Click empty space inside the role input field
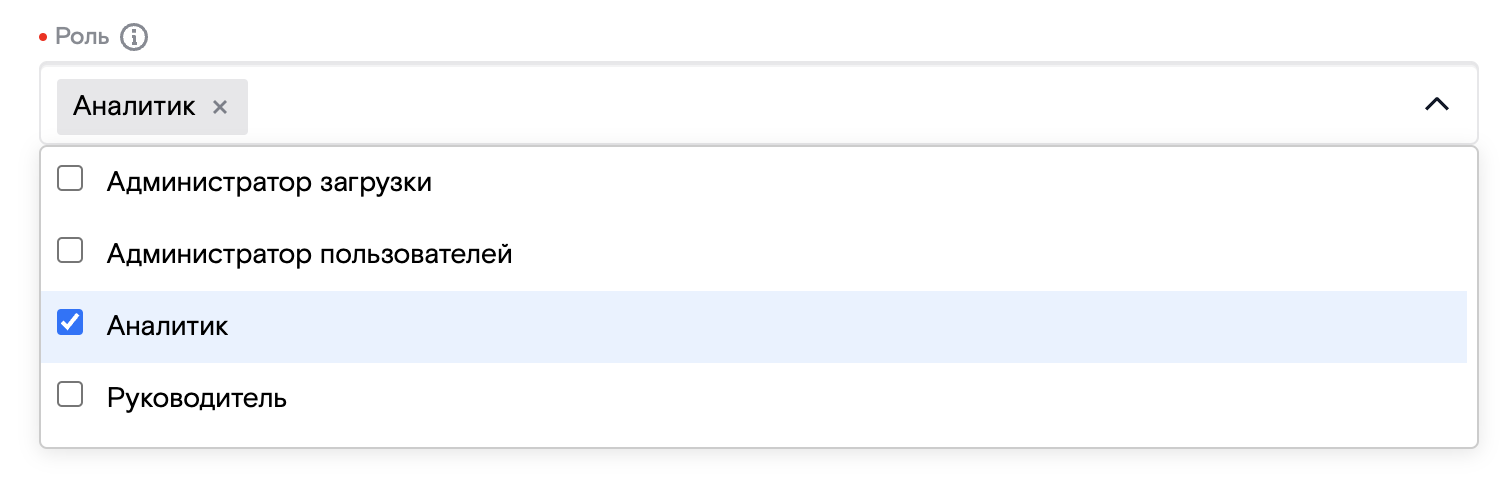The height and width of the screenshot is (492, 1512). point(800,105)
